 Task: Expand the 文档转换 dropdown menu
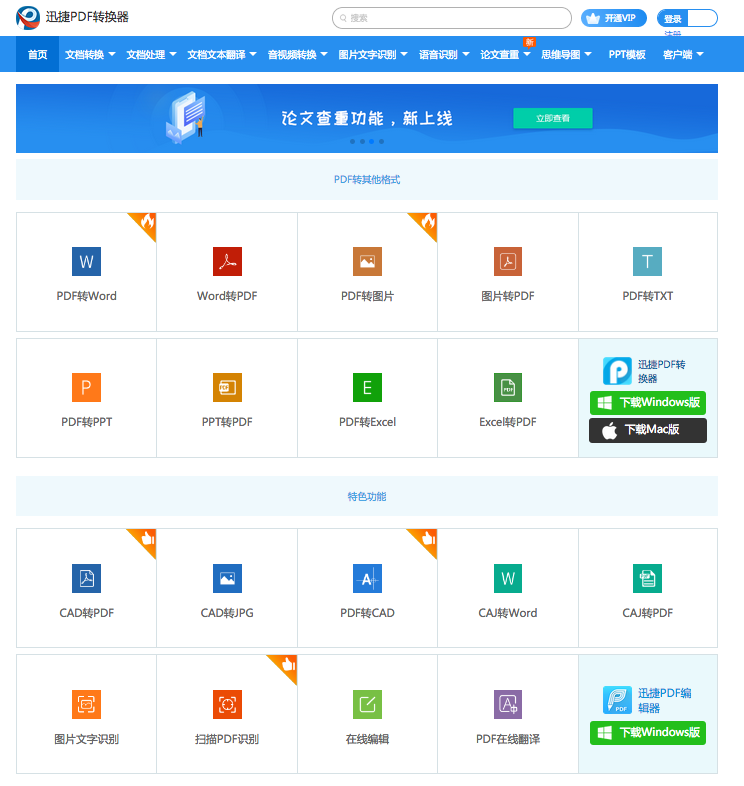tap(90, 54)
